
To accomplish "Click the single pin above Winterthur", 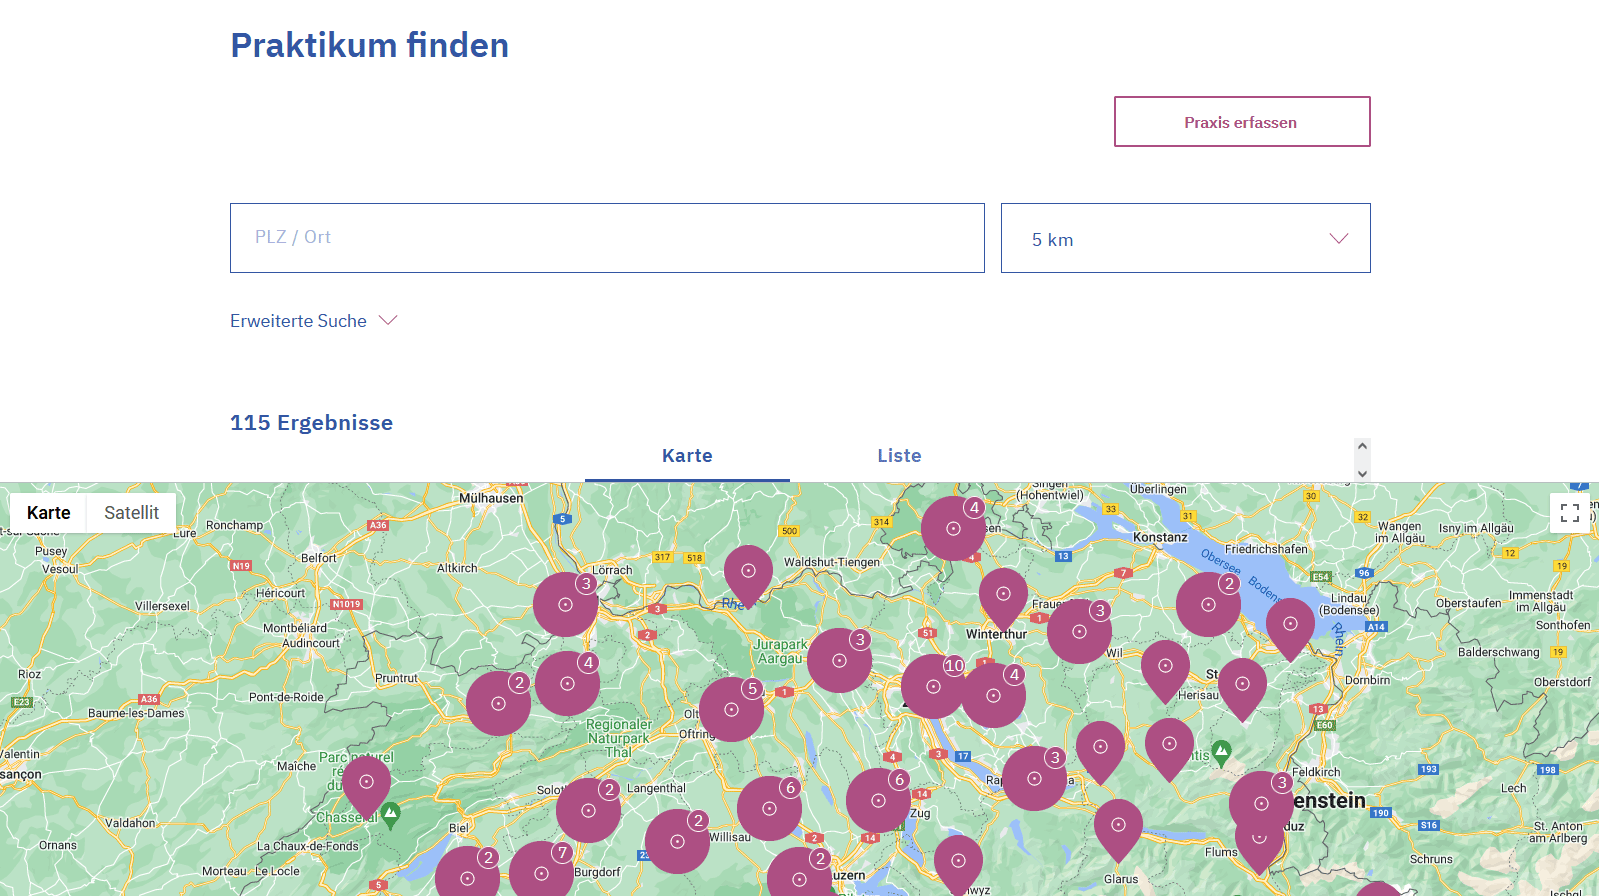I will coord(1003,595).
